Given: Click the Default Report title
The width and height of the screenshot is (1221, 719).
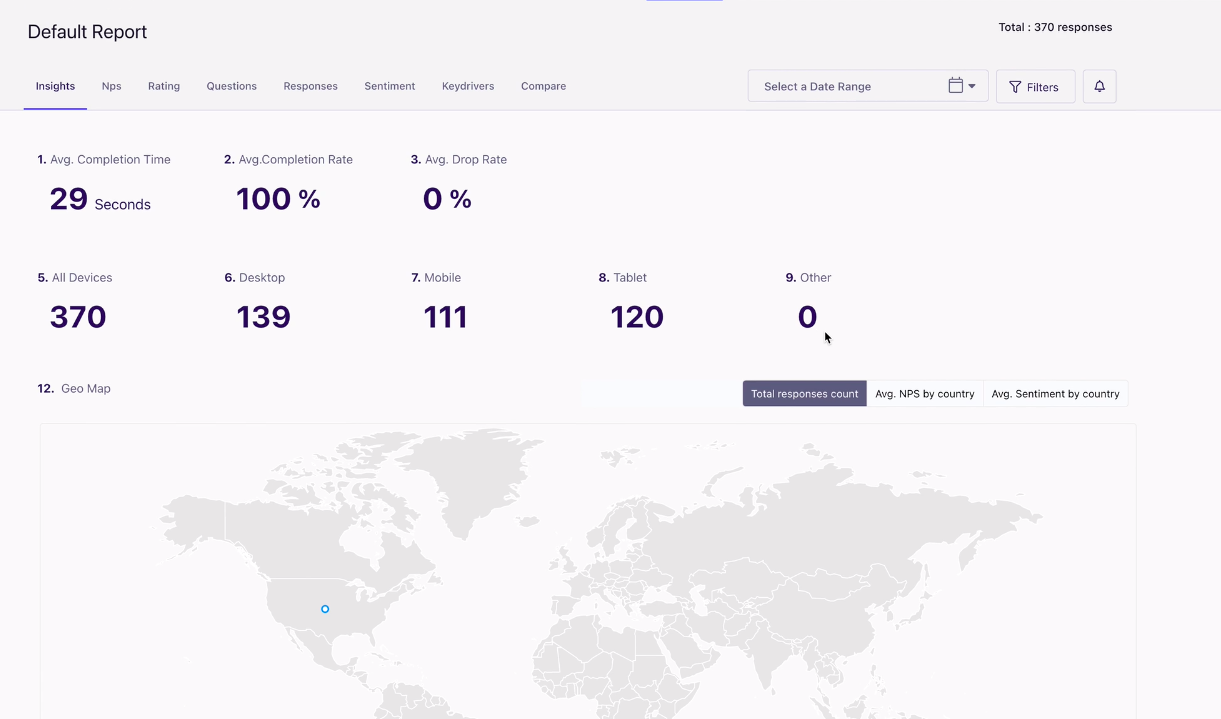Looking at the screenshot, I should tap(87, 32).
